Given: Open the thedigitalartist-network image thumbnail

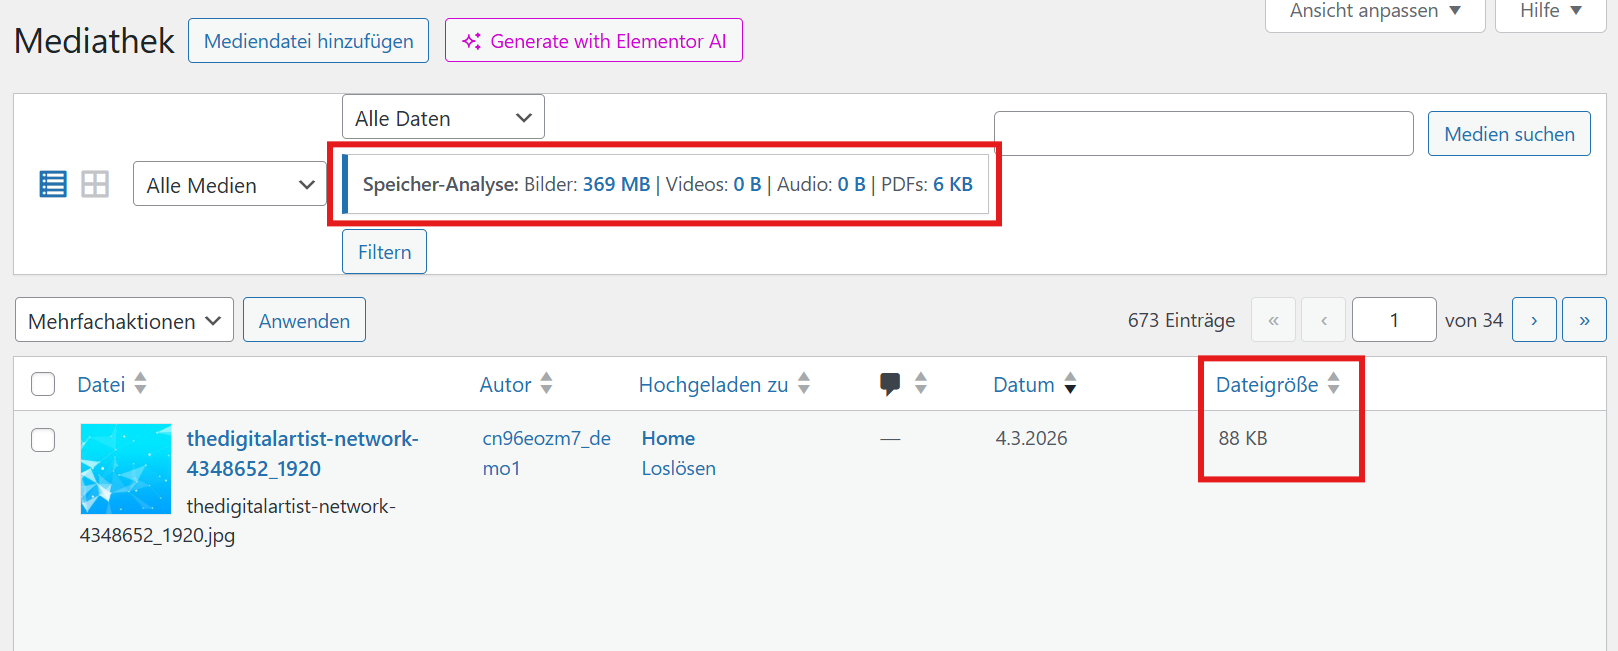Looking at the screenshot, I should [126, 469].
